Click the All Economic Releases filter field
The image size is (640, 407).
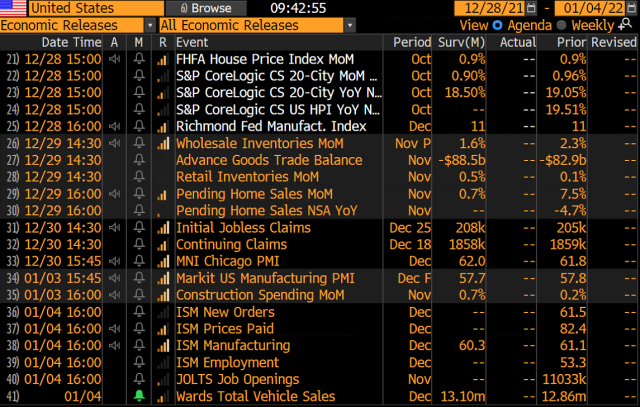(251, 25)
